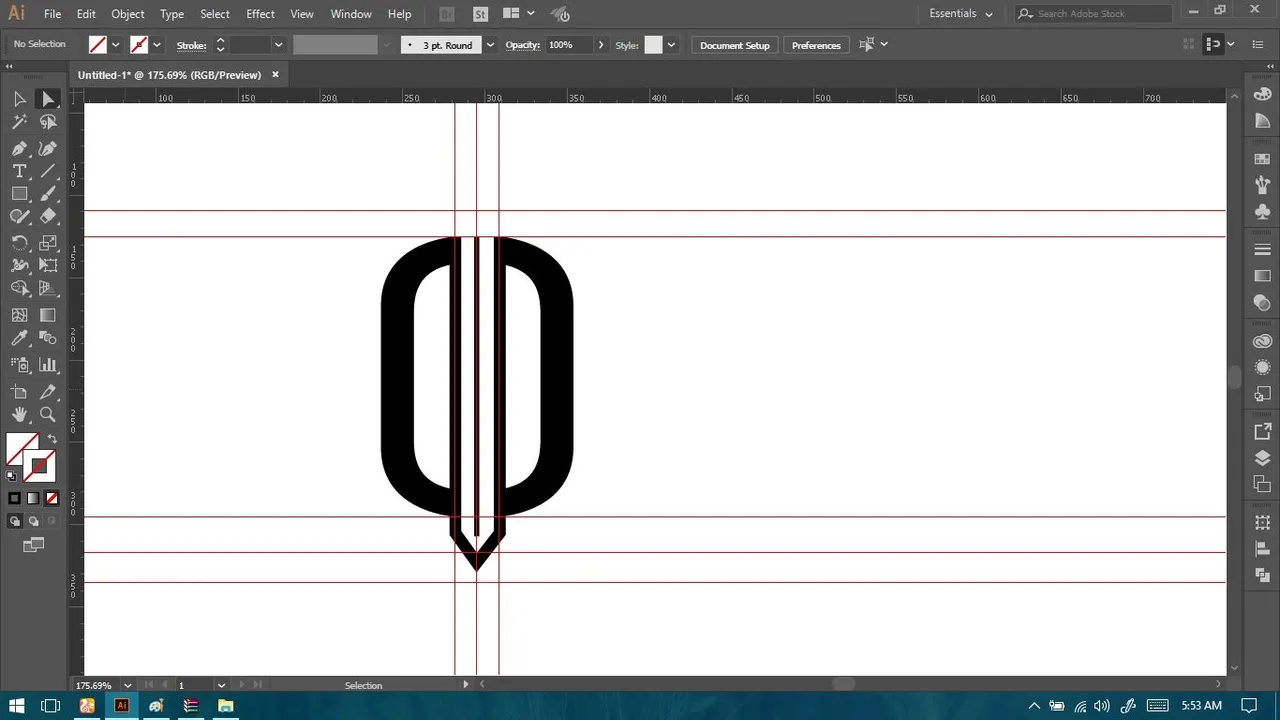Expand Opacity slider arrow

601,45
